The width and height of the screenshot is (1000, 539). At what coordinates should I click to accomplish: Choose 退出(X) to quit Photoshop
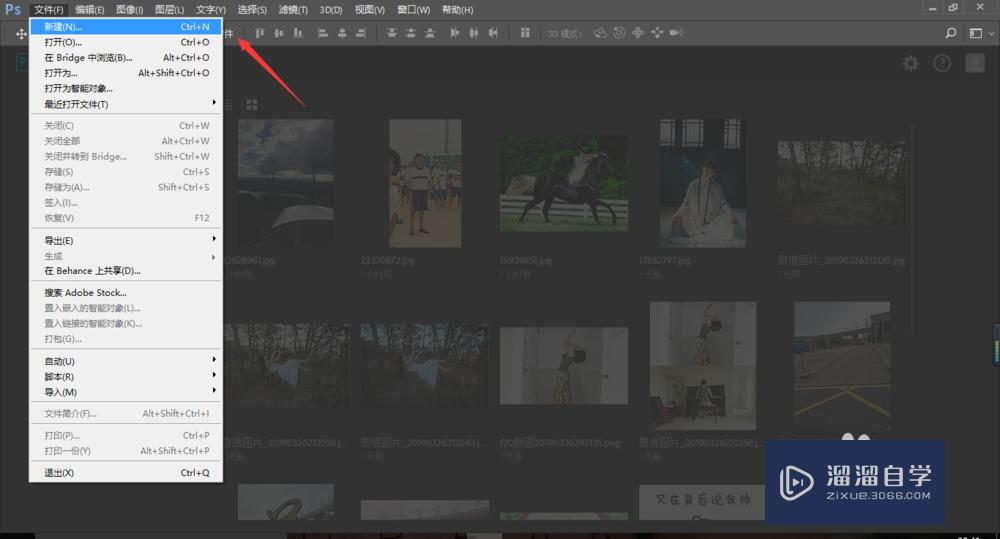coord(126,473)
